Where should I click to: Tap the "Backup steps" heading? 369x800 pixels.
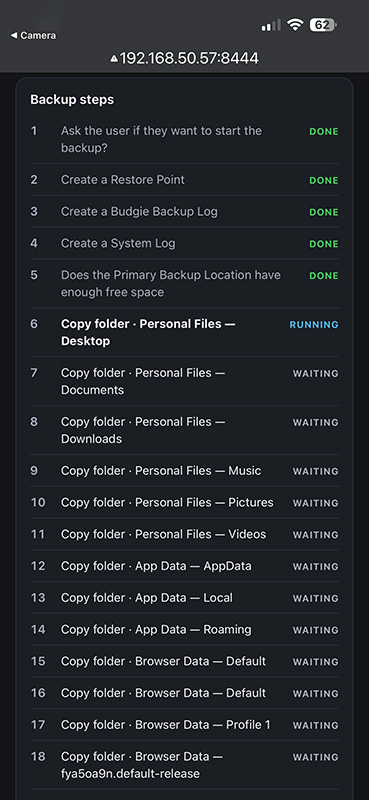72,99
